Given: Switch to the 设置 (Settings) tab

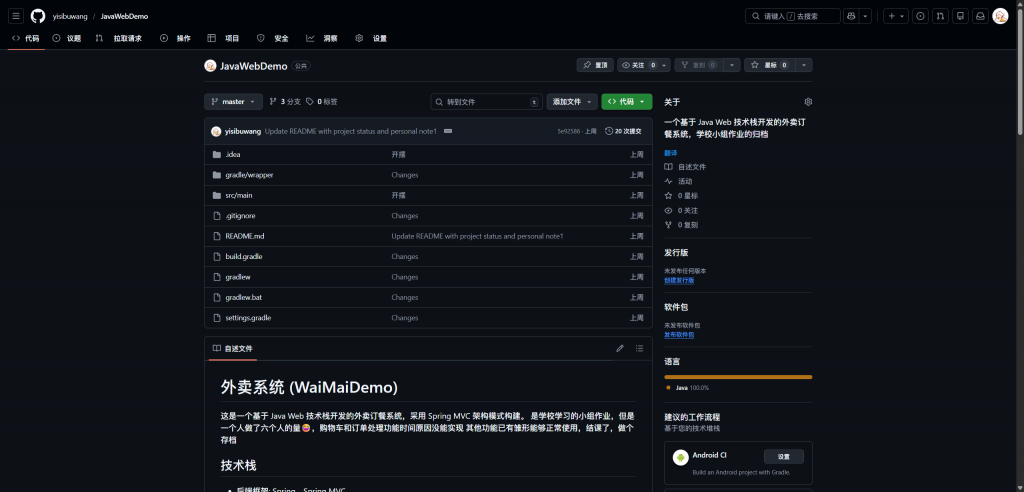Looking at the screenshot, I should click(x=372, y=38).
